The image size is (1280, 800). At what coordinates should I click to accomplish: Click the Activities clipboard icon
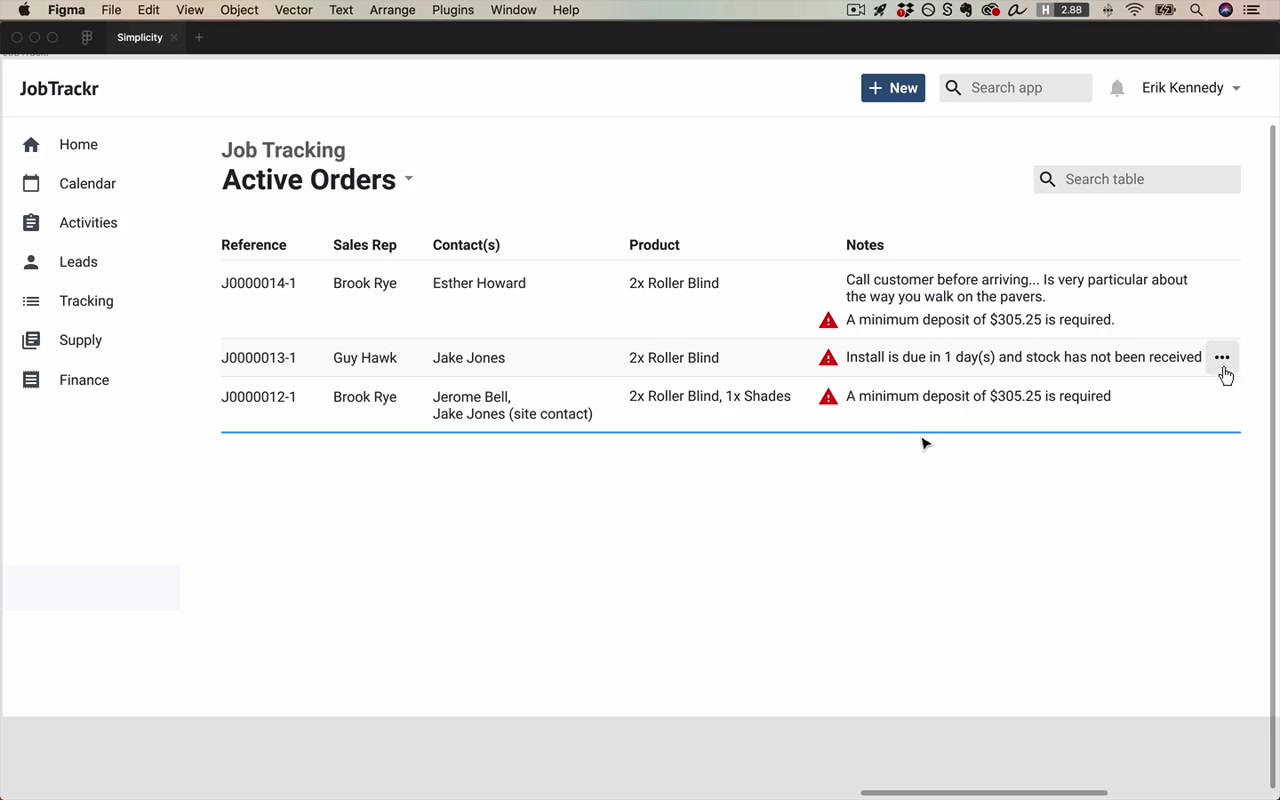click(x=31, y=223)
